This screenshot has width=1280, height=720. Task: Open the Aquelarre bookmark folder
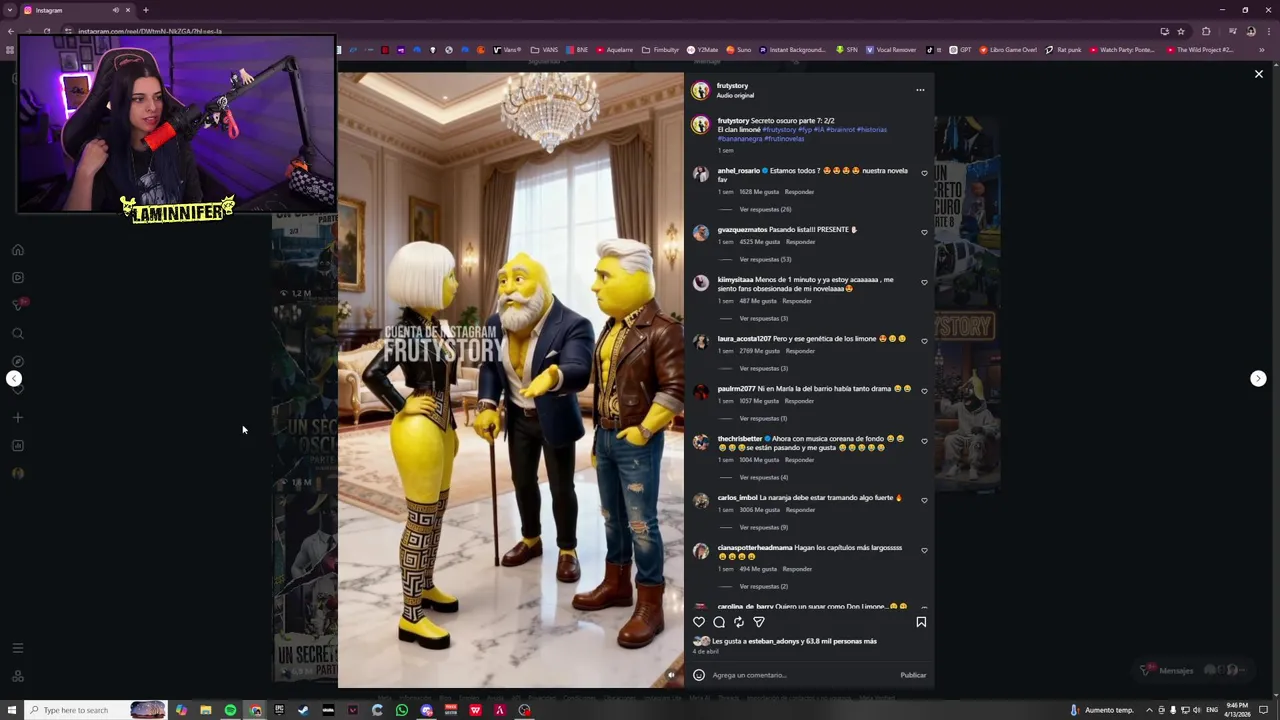(614, 50)
